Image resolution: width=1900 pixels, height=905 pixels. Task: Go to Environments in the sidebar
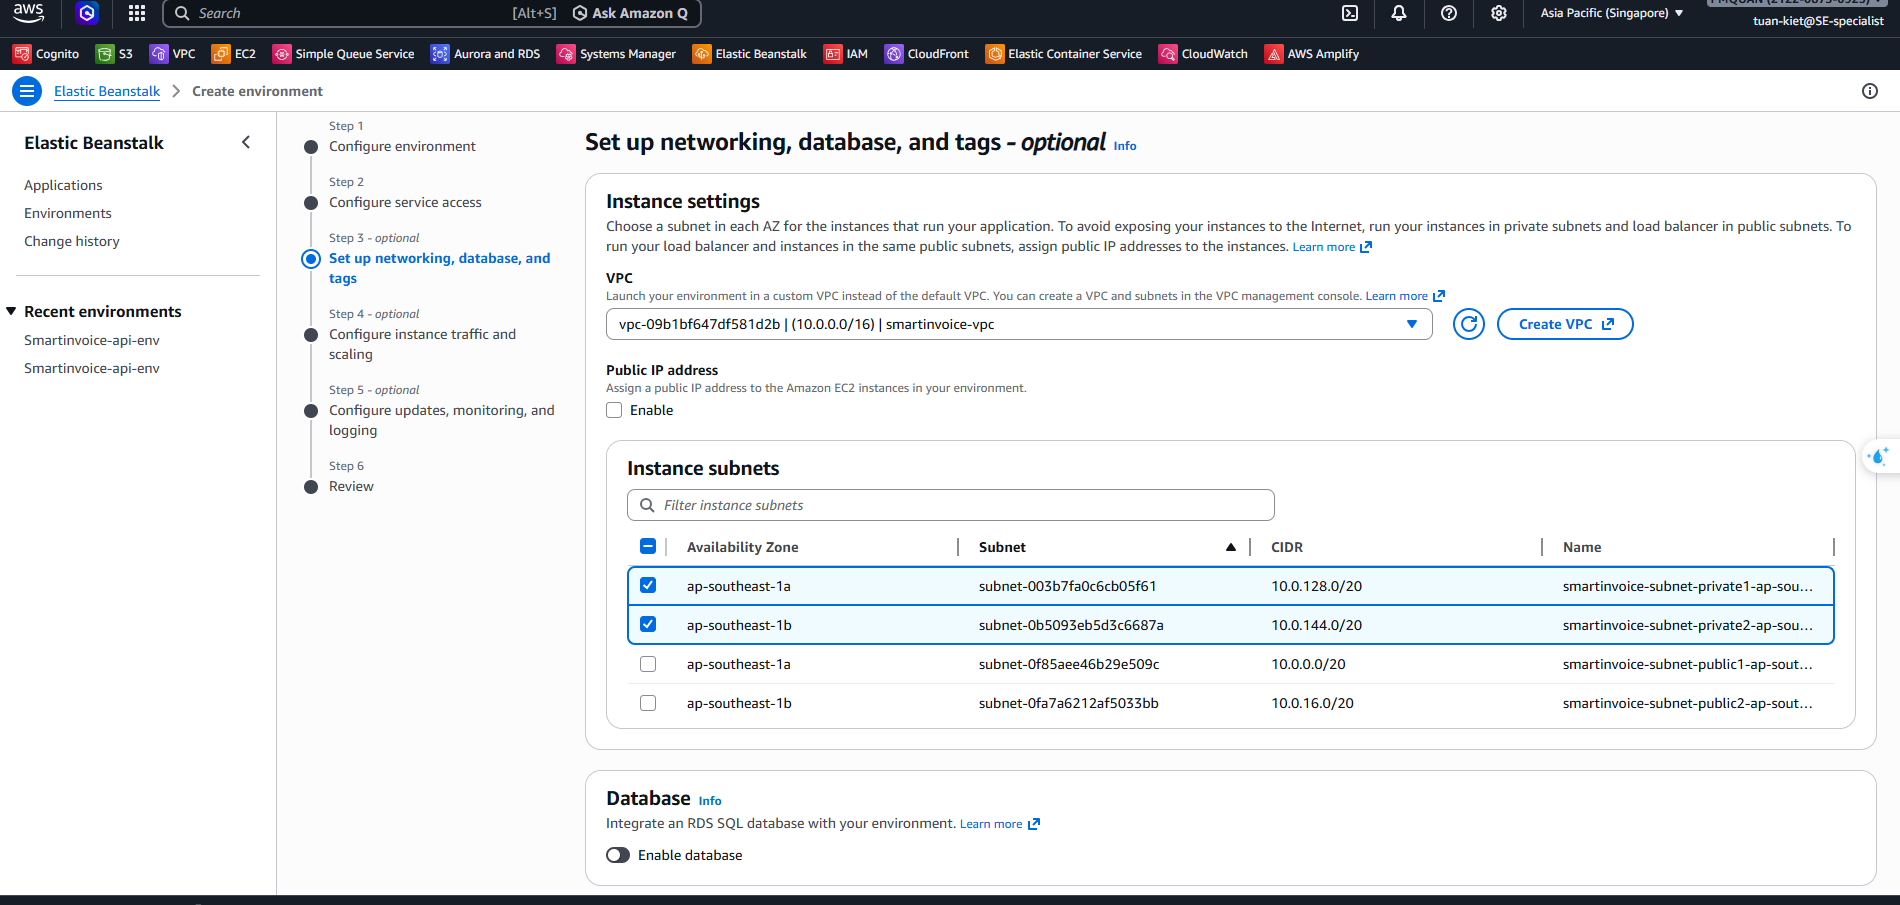[x=68, y=213]
